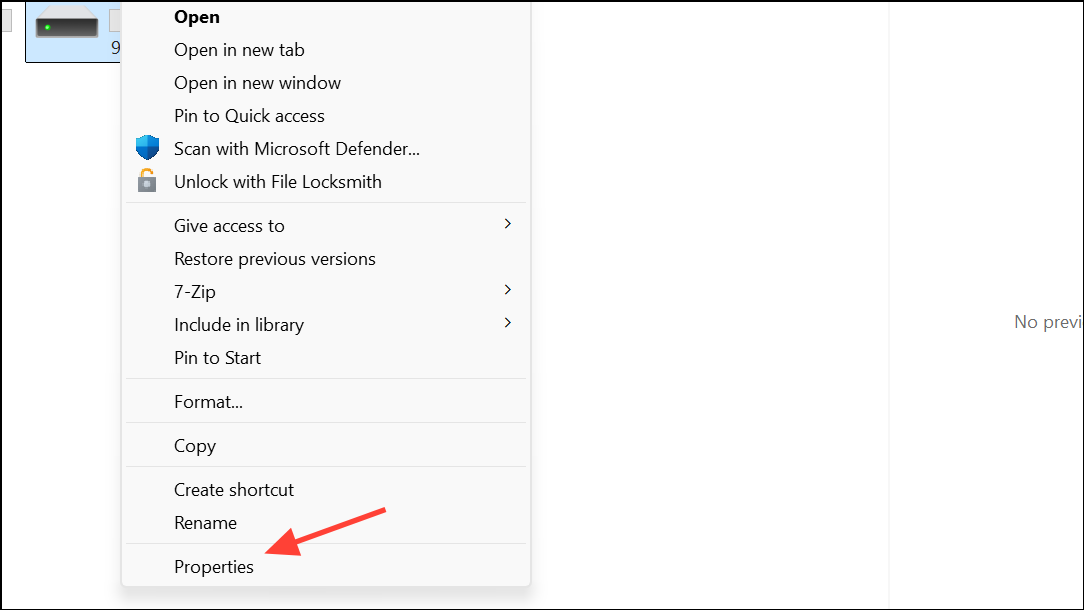Image resolution: width=1084 pixels, height=610 pixels.
Task: Open the Format dialog for the drive
Action: (209, 401)
